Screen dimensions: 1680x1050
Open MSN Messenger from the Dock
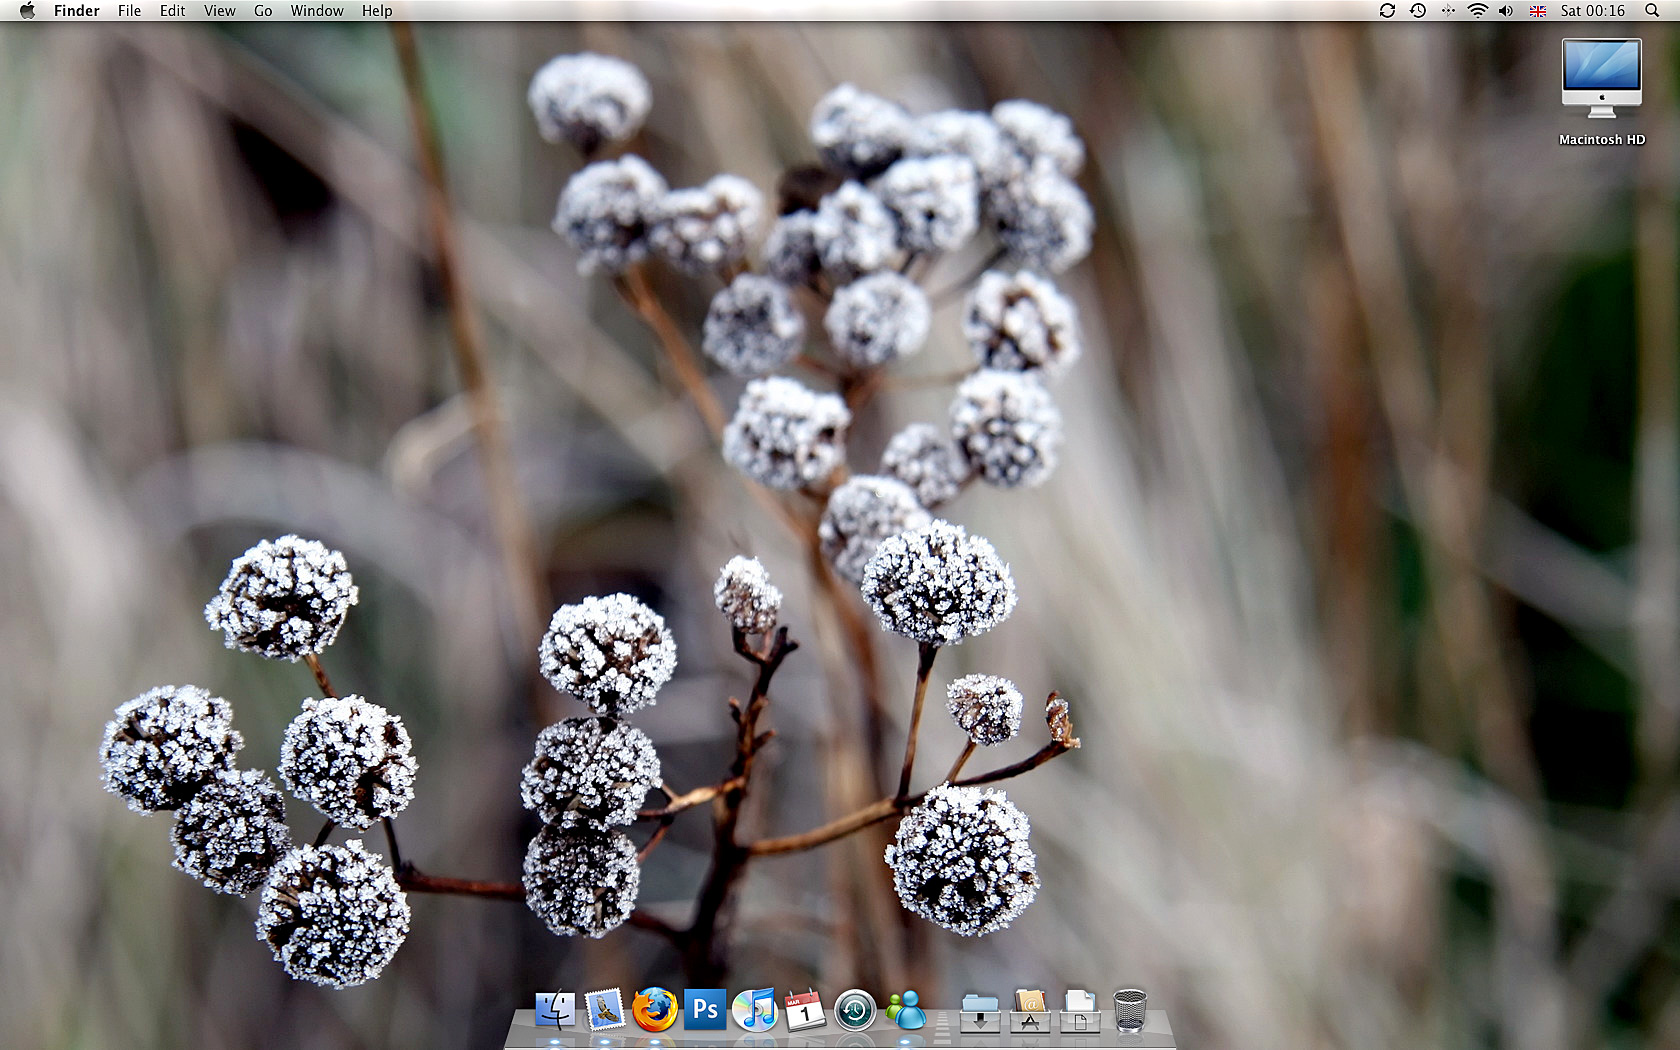[906, 1010]
